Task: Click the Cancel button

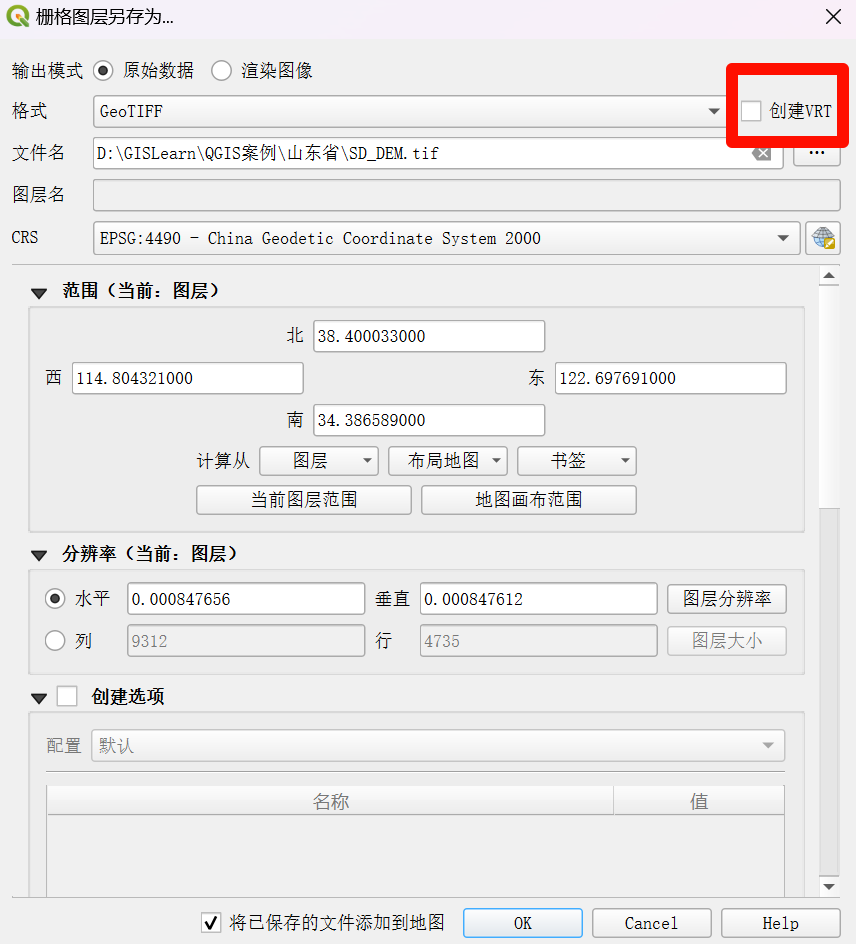Action: pyautogui.click(x=651, y=924)
